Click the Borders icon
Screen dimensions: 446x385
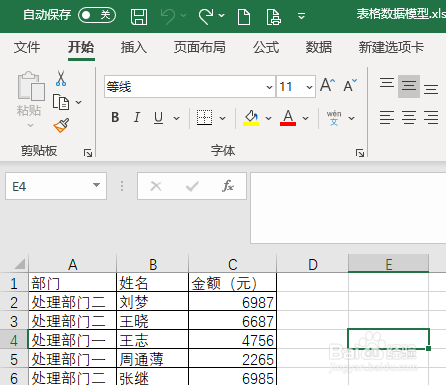coord(204,118)
